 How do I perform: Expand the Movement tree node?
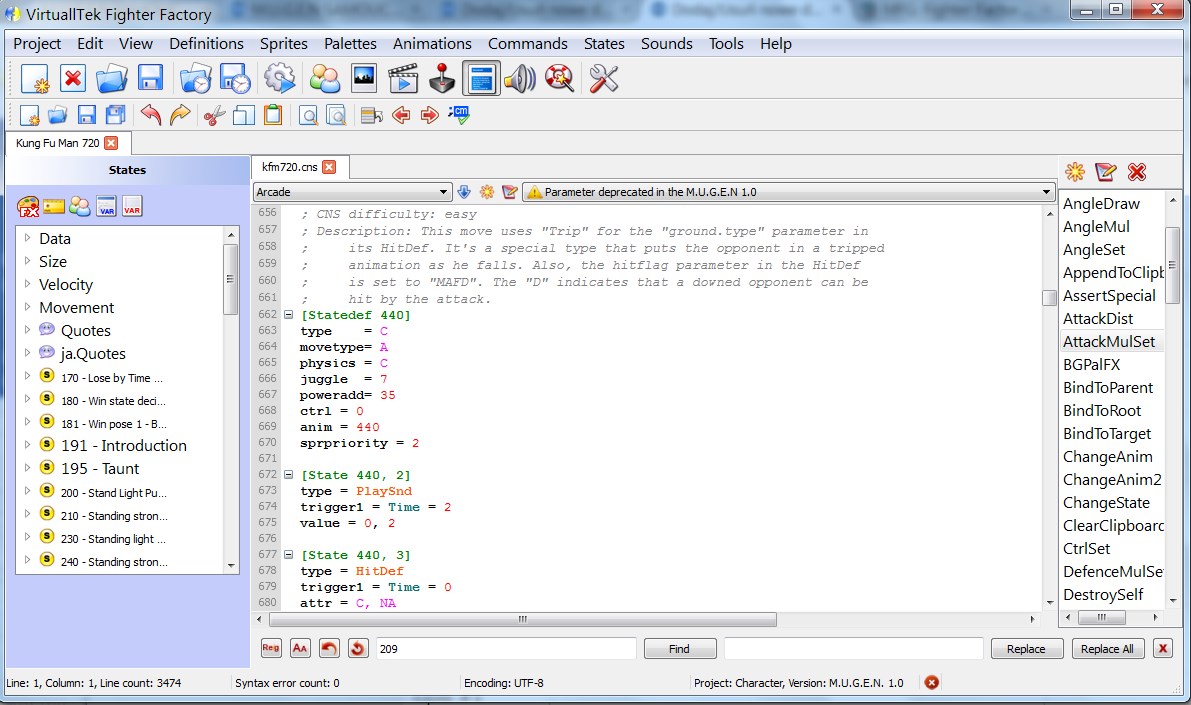tap(27, 307)
